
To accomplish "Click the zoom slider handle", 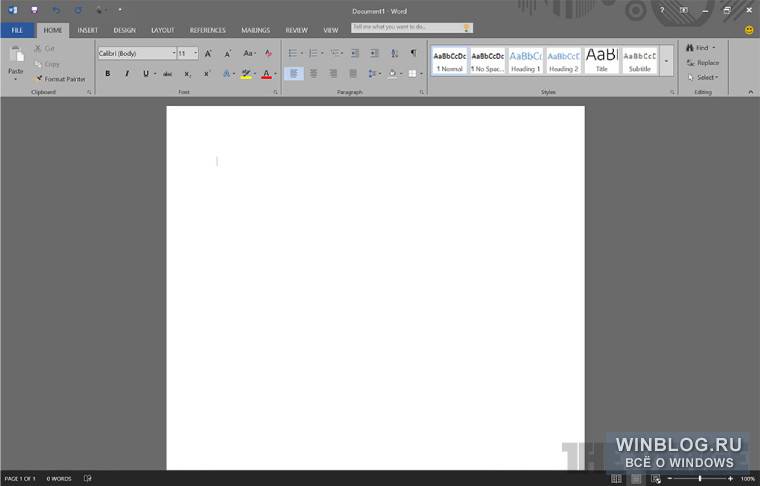I will (x=700, y=479).
